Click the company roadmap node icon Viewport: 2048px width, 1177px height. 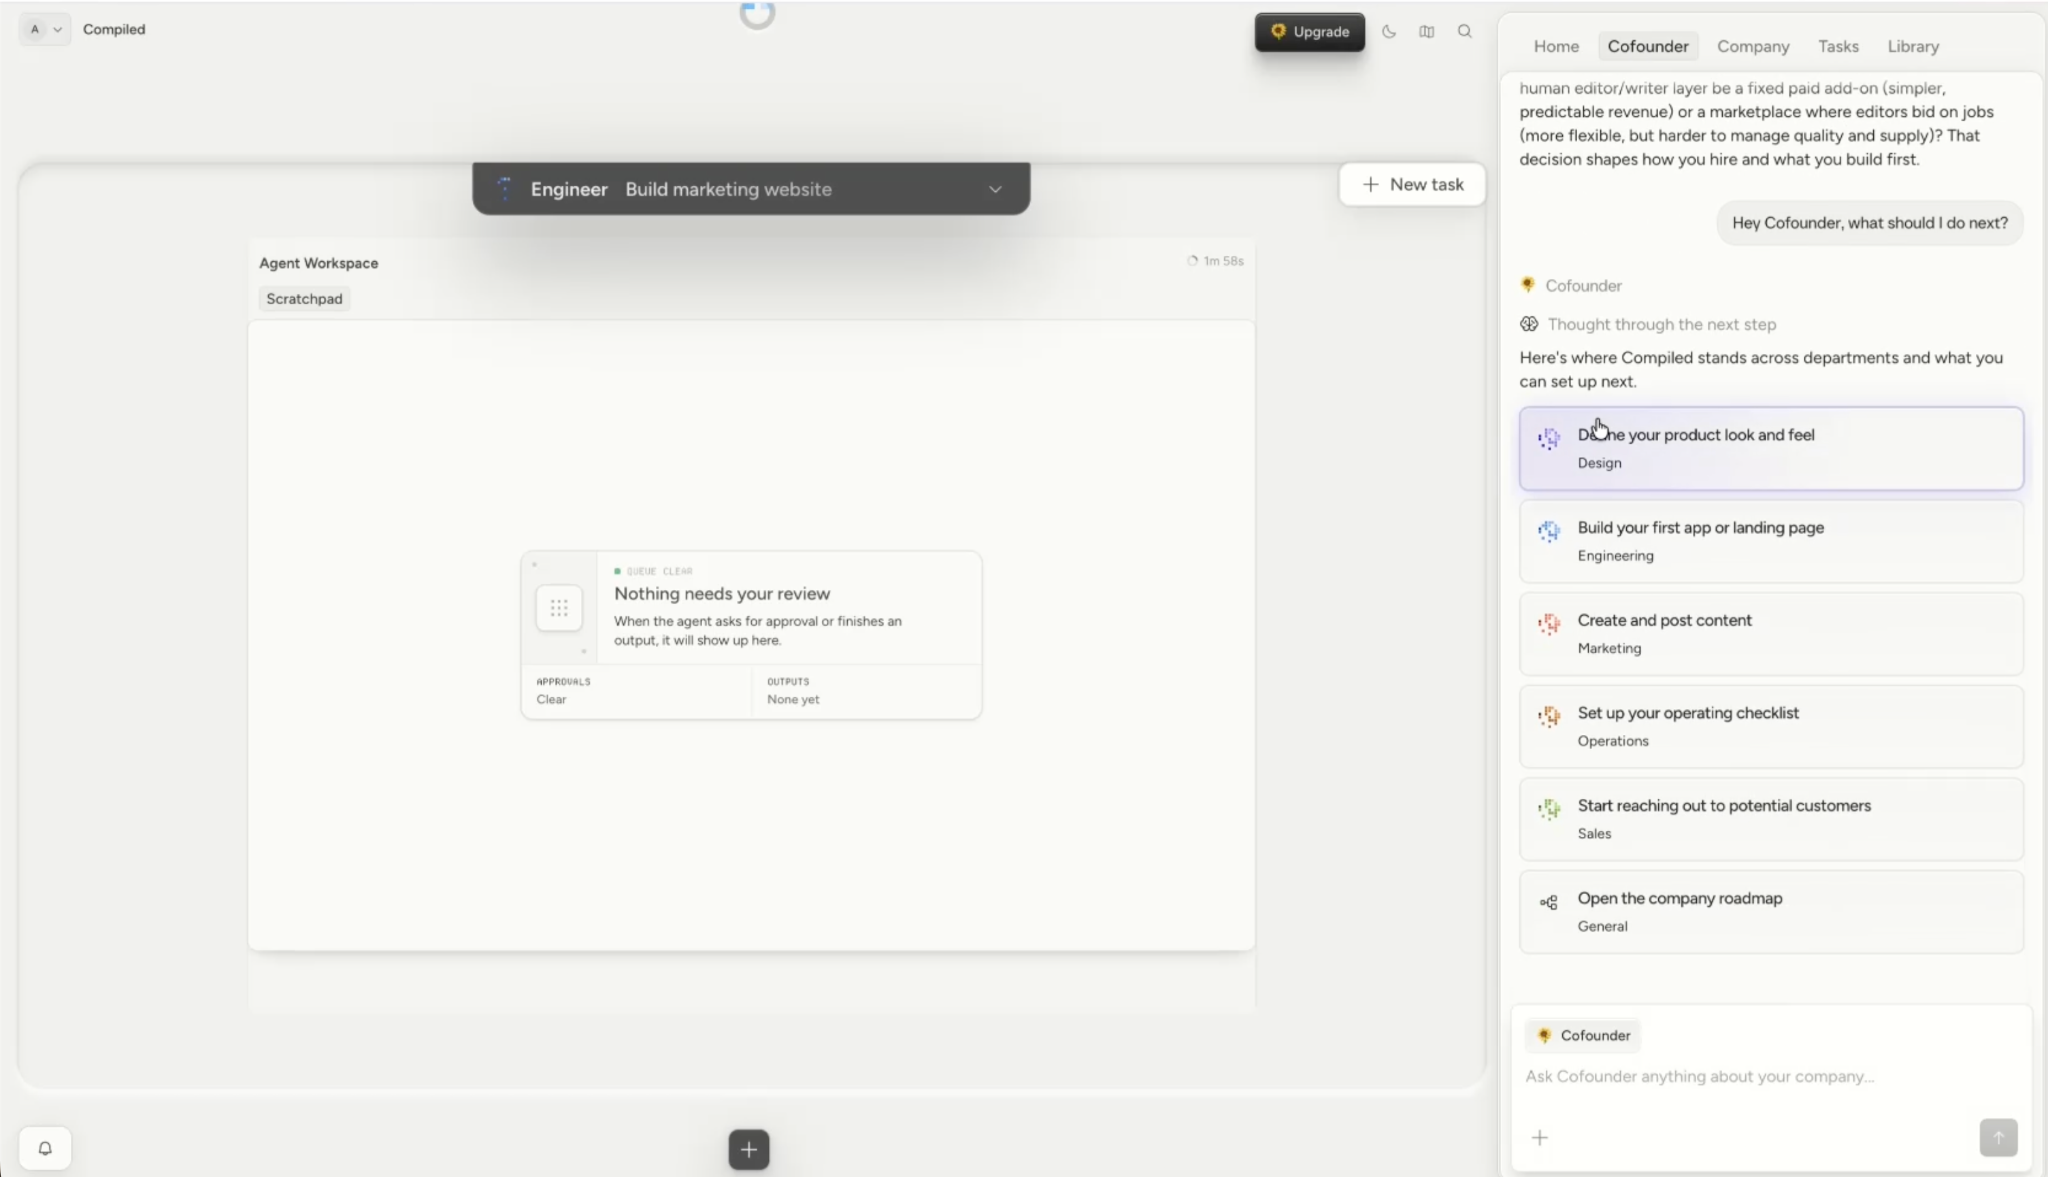coord(1549,902)
